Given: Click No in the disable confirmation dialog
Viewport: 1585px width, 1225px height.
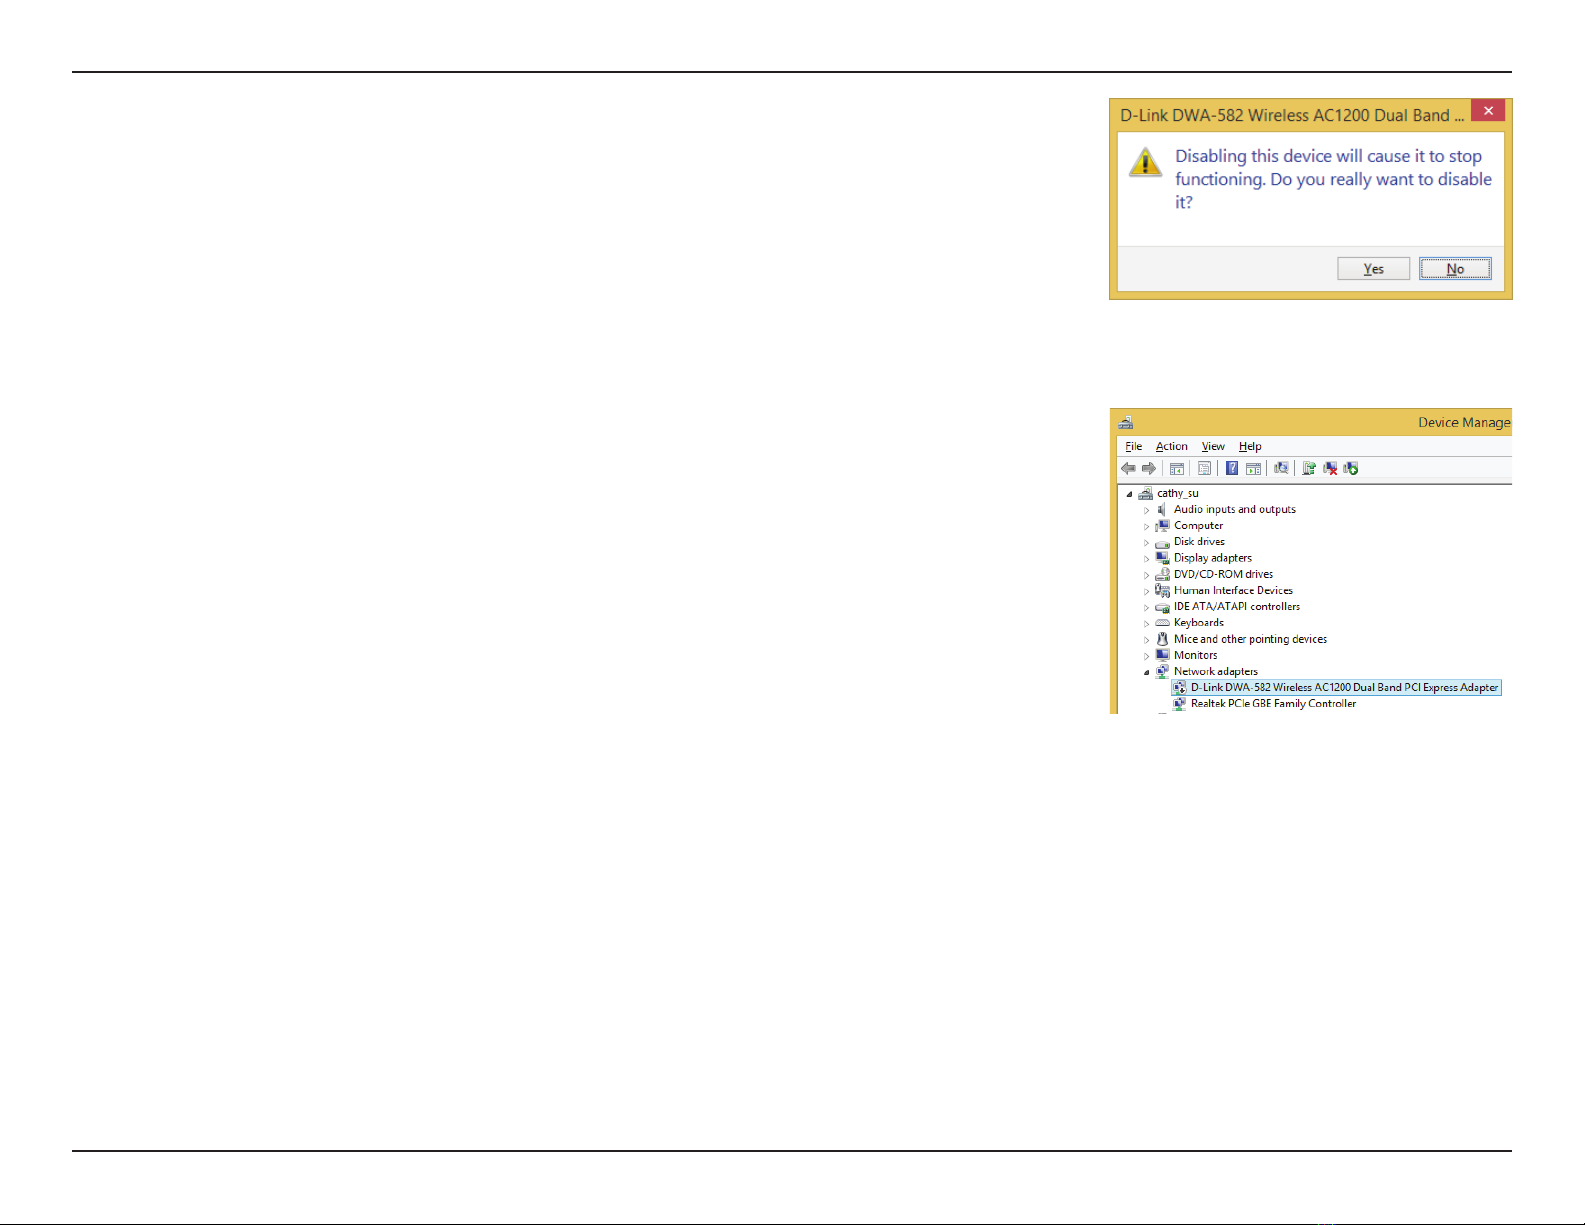Looking at the screenshot, I should (1455, 268).
